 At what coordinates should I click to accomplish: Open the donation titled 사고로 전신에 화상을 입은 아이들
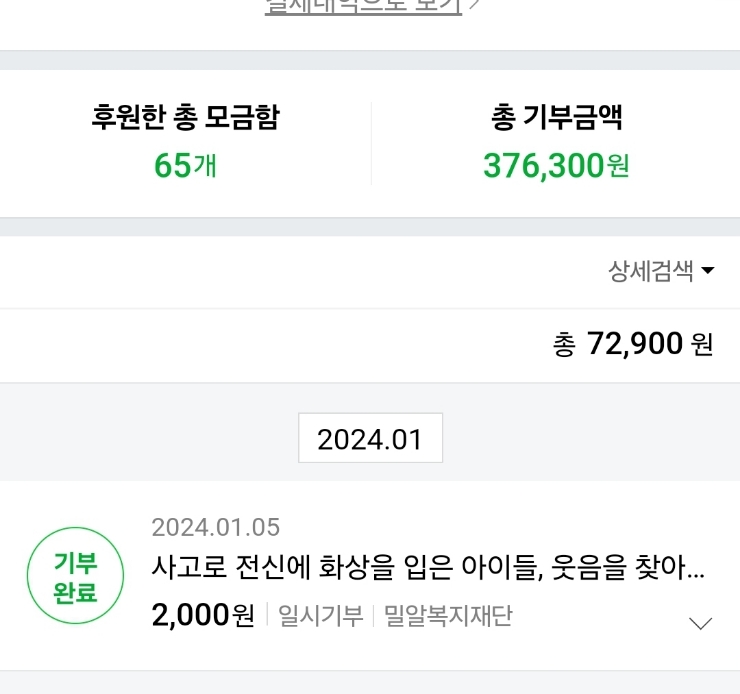(x=428, y=567)
